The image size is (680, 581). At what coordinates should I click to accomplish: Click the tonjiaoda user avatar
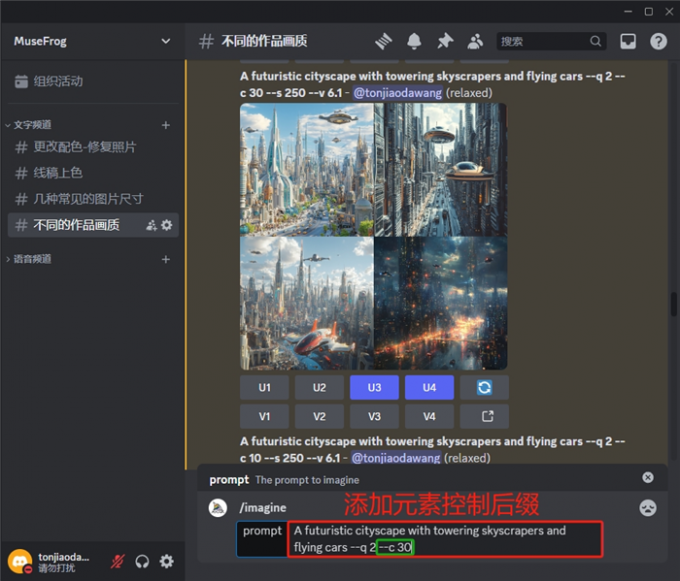click(x=20, y=561)
